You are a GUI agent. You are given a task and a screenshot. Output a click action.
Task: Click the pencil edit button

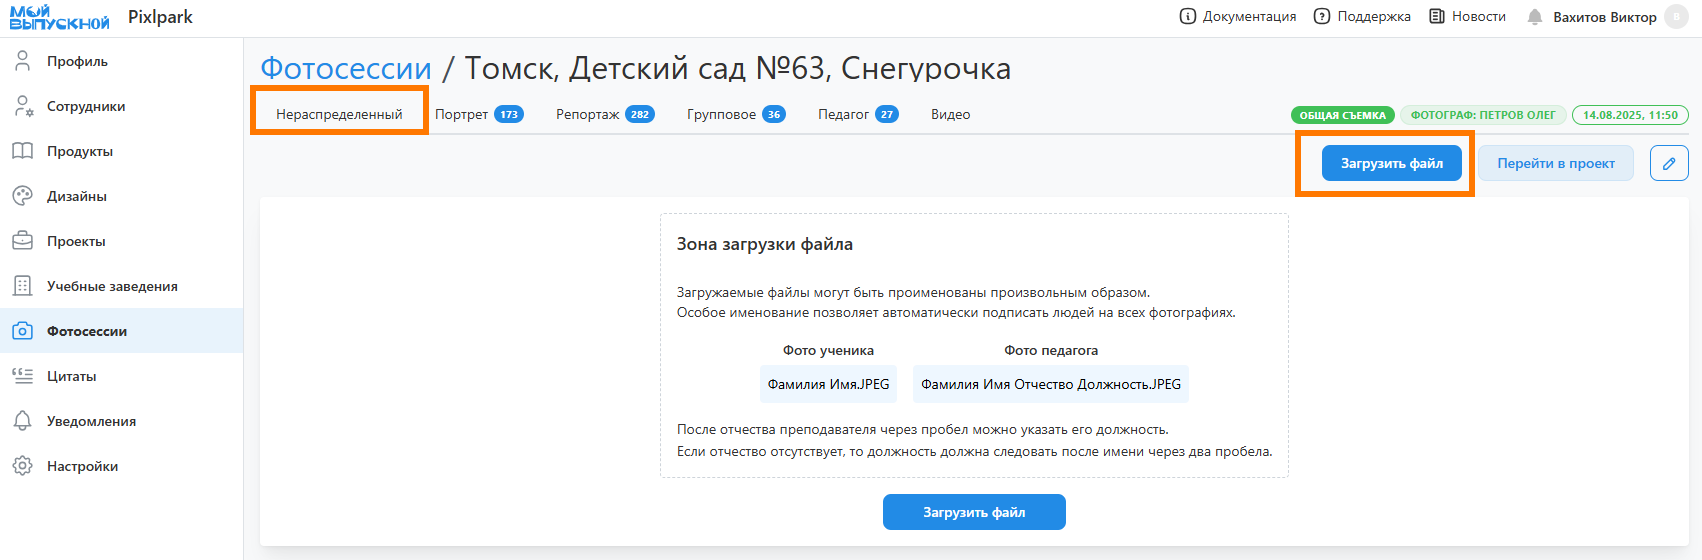tap(1669, 163)
